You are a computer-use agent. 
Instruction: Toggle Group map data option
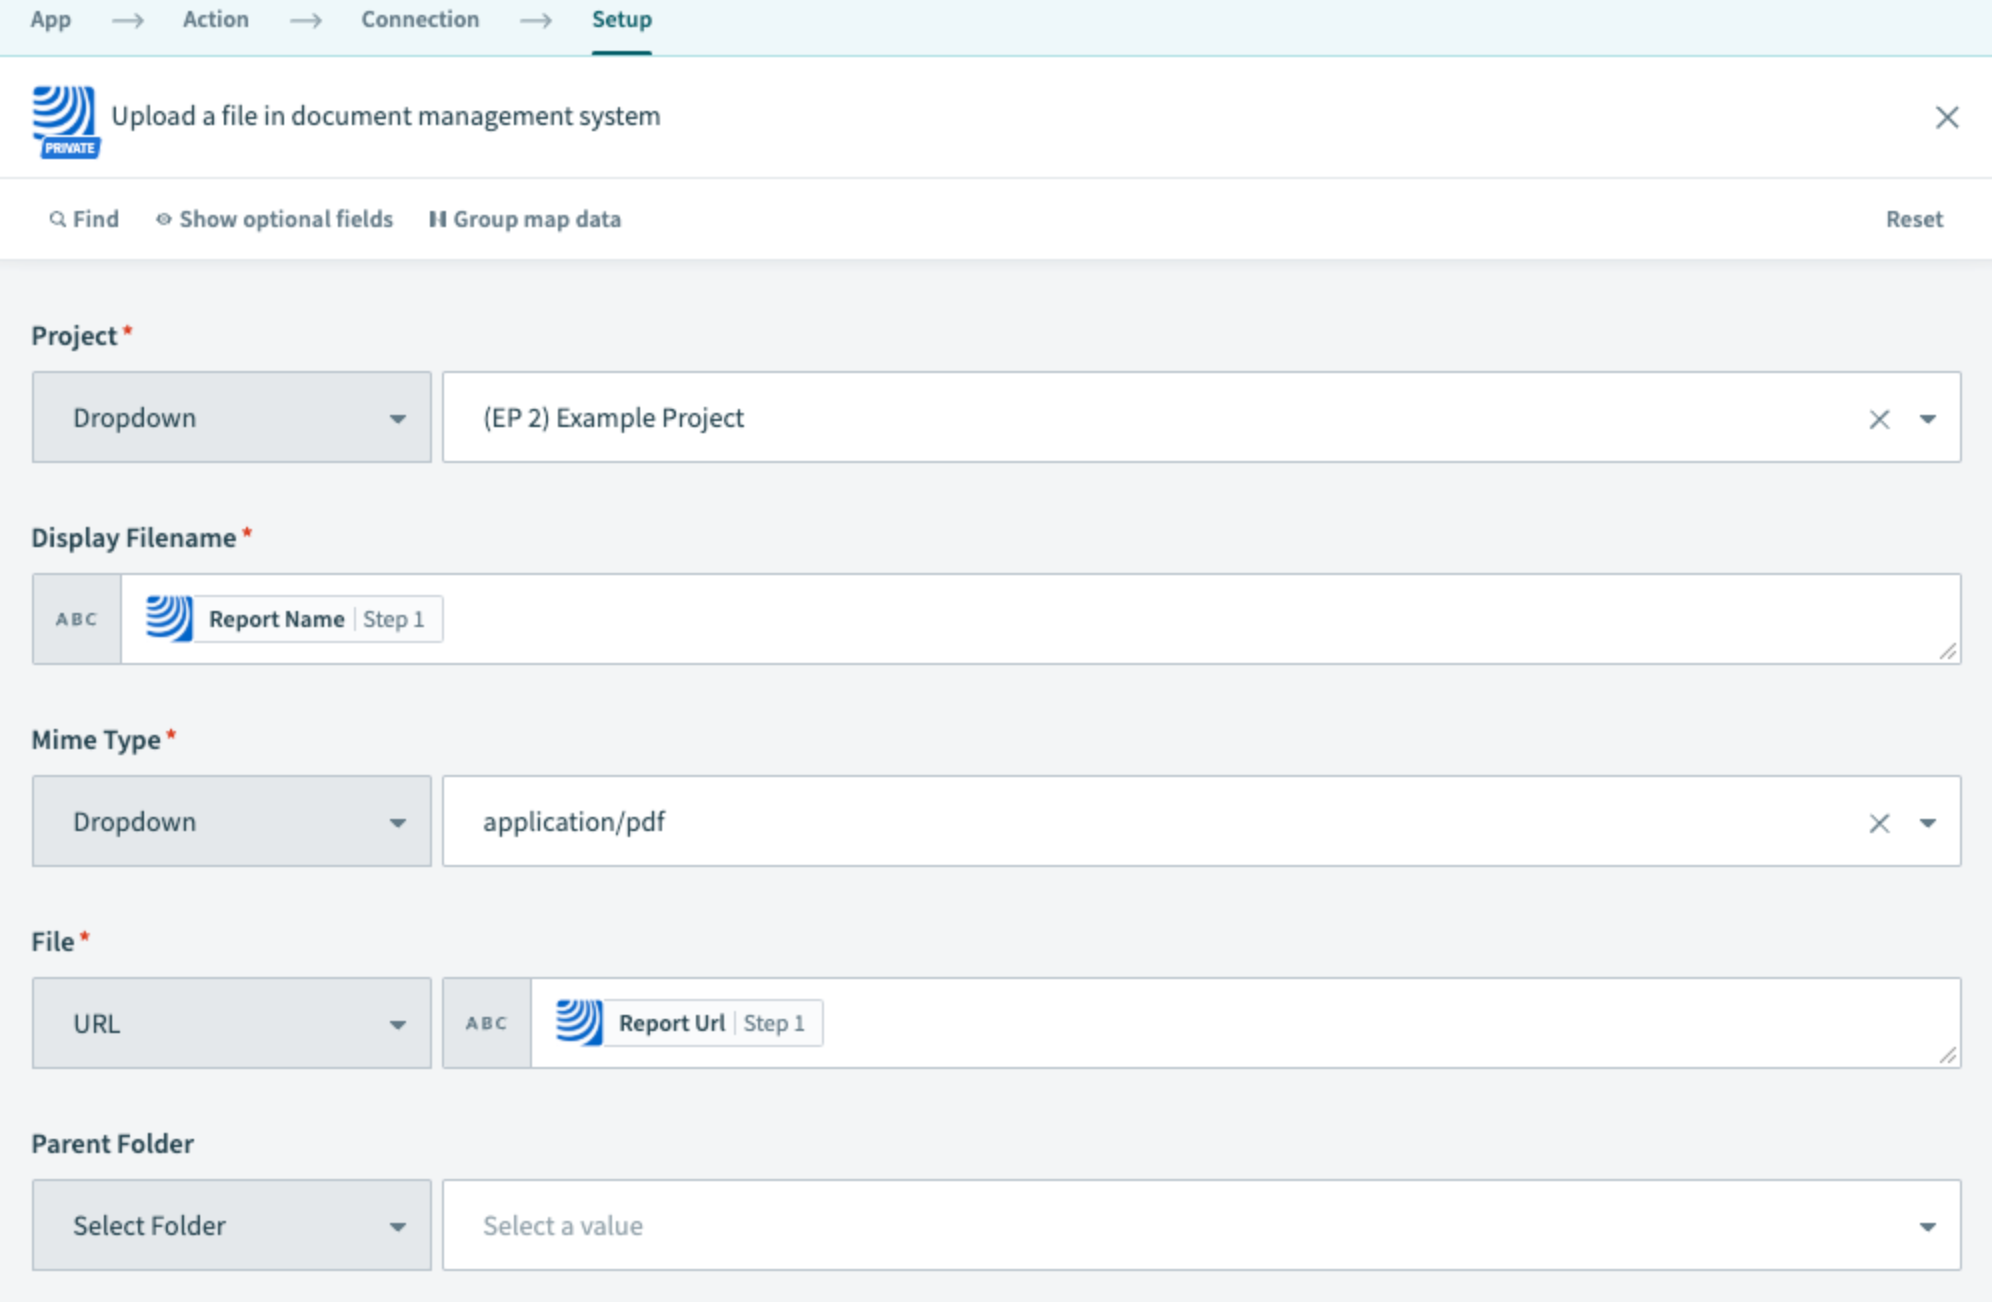[x=525, y=219]
